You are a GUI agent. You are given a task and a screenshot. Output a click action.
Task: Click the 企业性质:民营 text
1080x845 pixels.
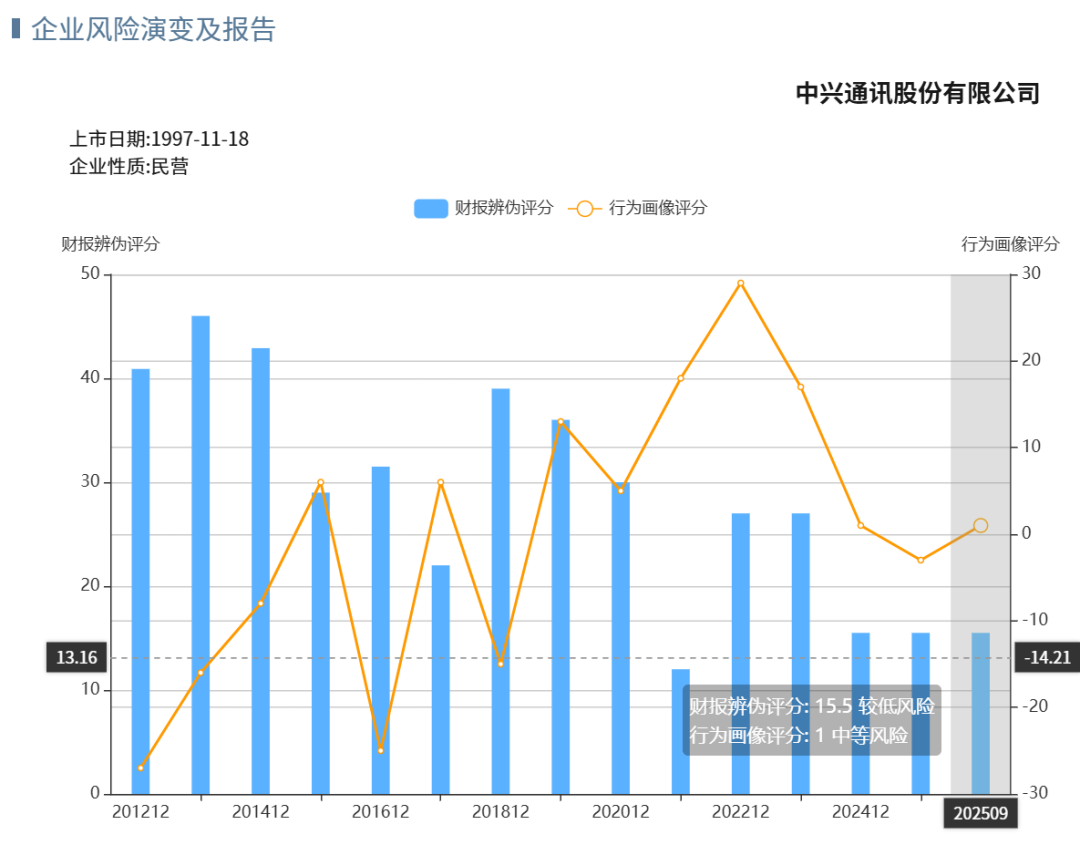pyautogui.click(x=129, y=166)
